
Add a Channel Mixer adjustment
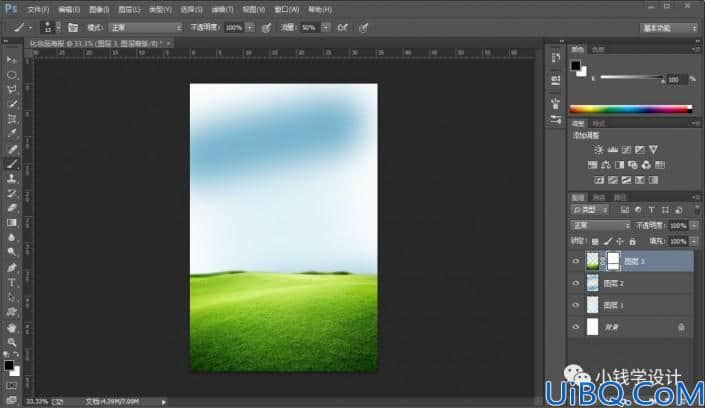coord(646,165)
